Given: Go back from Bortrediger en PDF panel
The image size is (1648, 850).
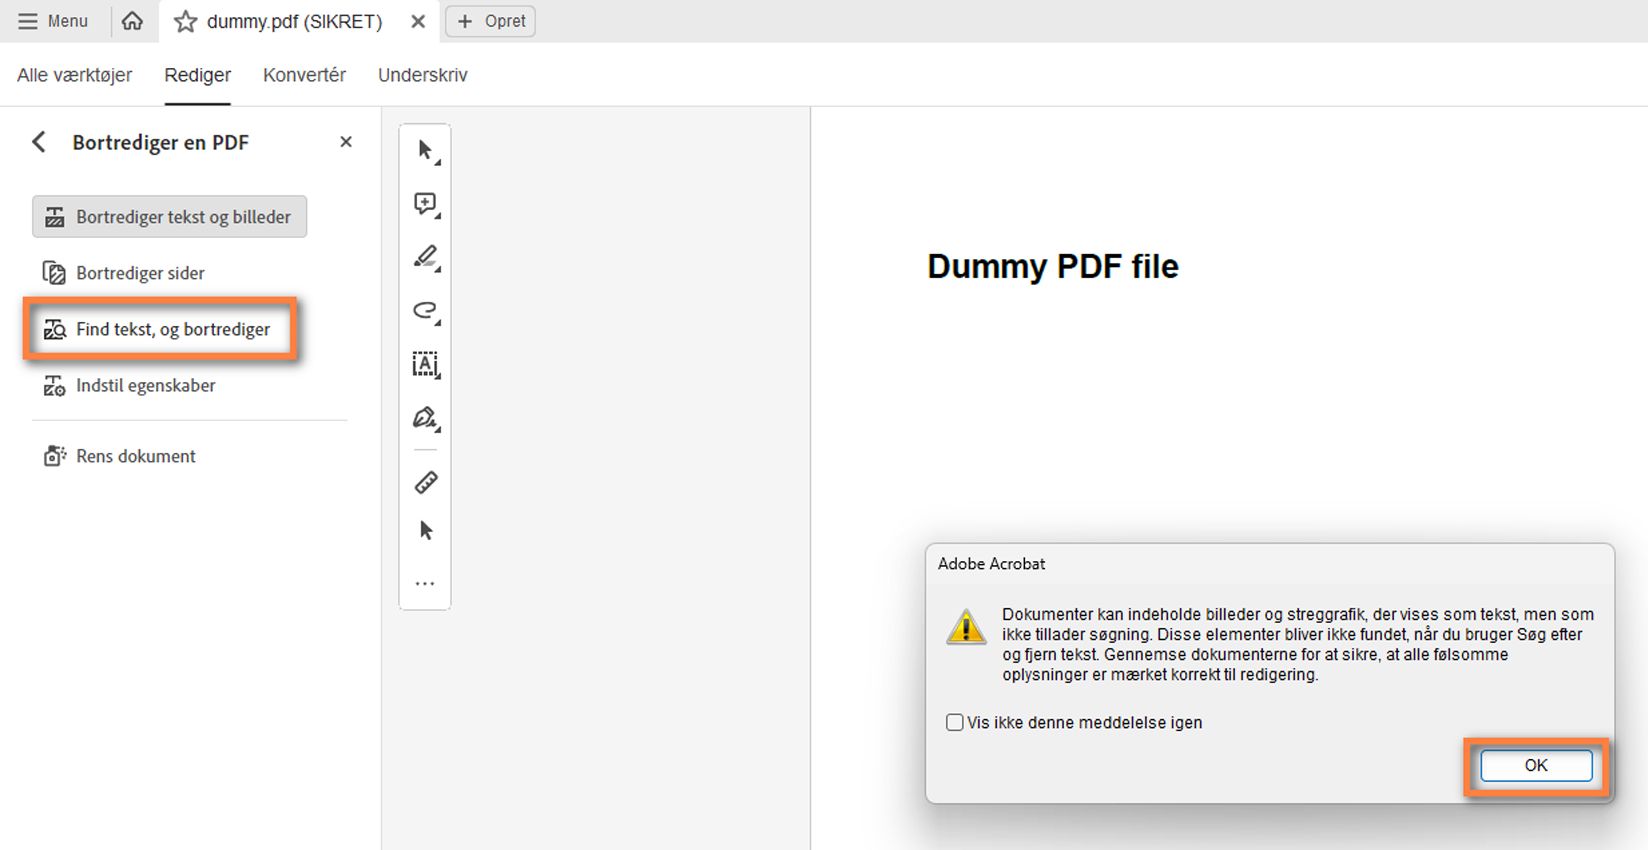Looking at the screenshot, I should [39, 142].
